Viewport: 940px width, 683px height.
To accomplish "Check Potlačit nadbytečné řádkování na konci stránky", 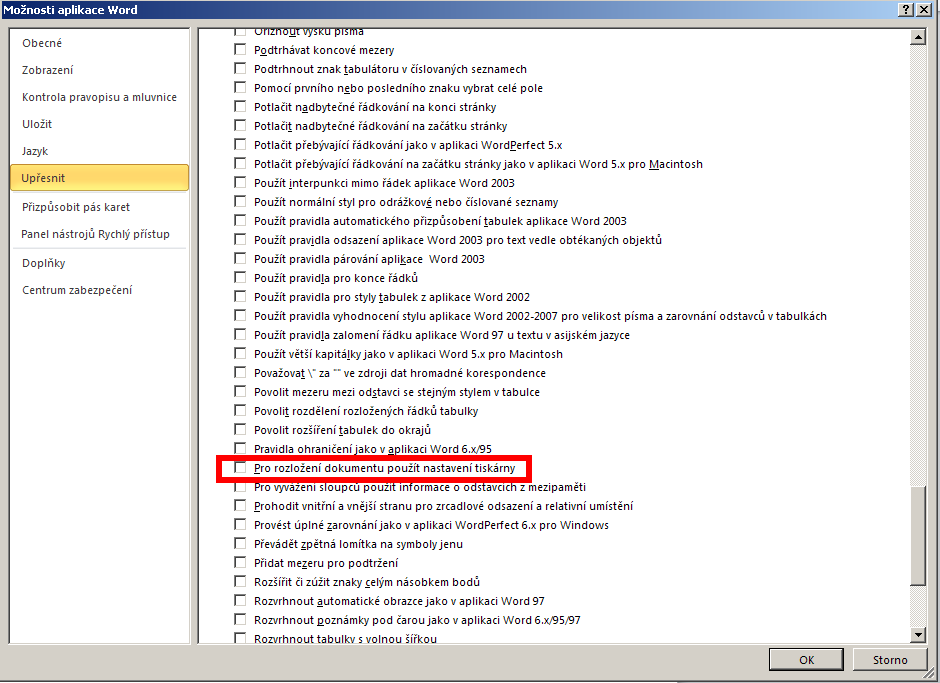I will click(x=240, y=107).
